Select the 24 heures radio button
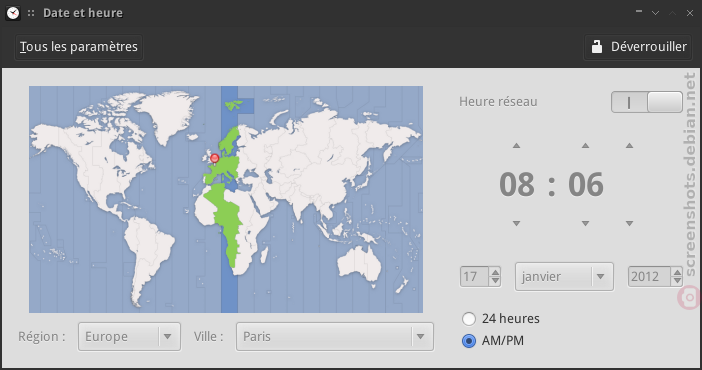 coord(469,319)
